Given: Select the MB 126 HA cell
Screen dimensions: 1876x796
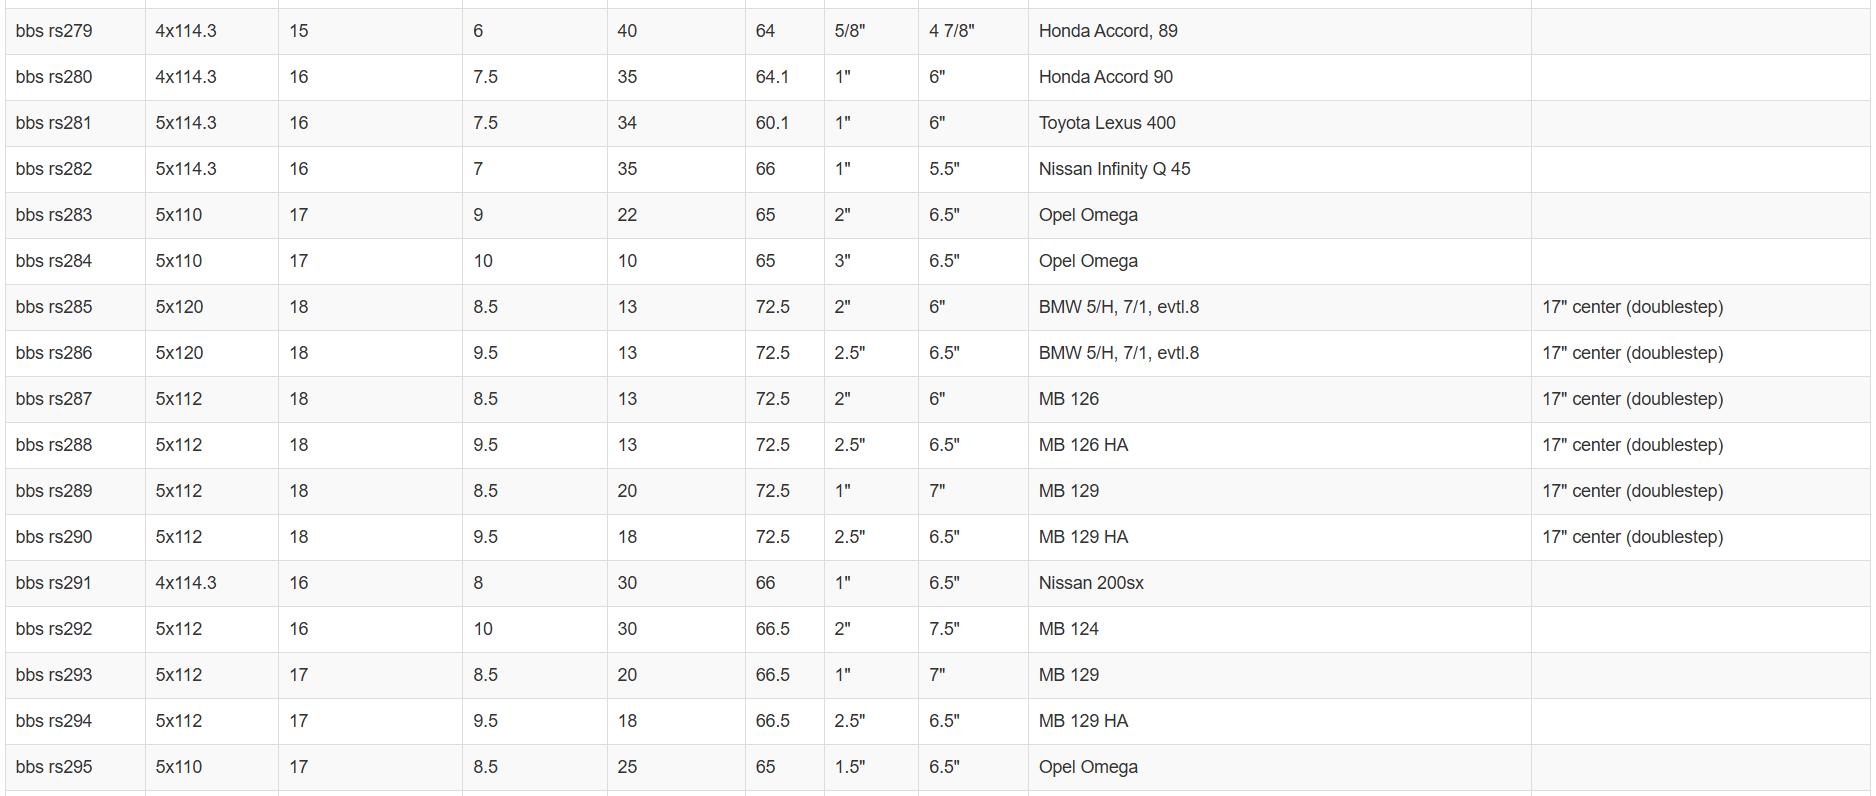Looking at the screenshot, I should (x=1279, y=445).
